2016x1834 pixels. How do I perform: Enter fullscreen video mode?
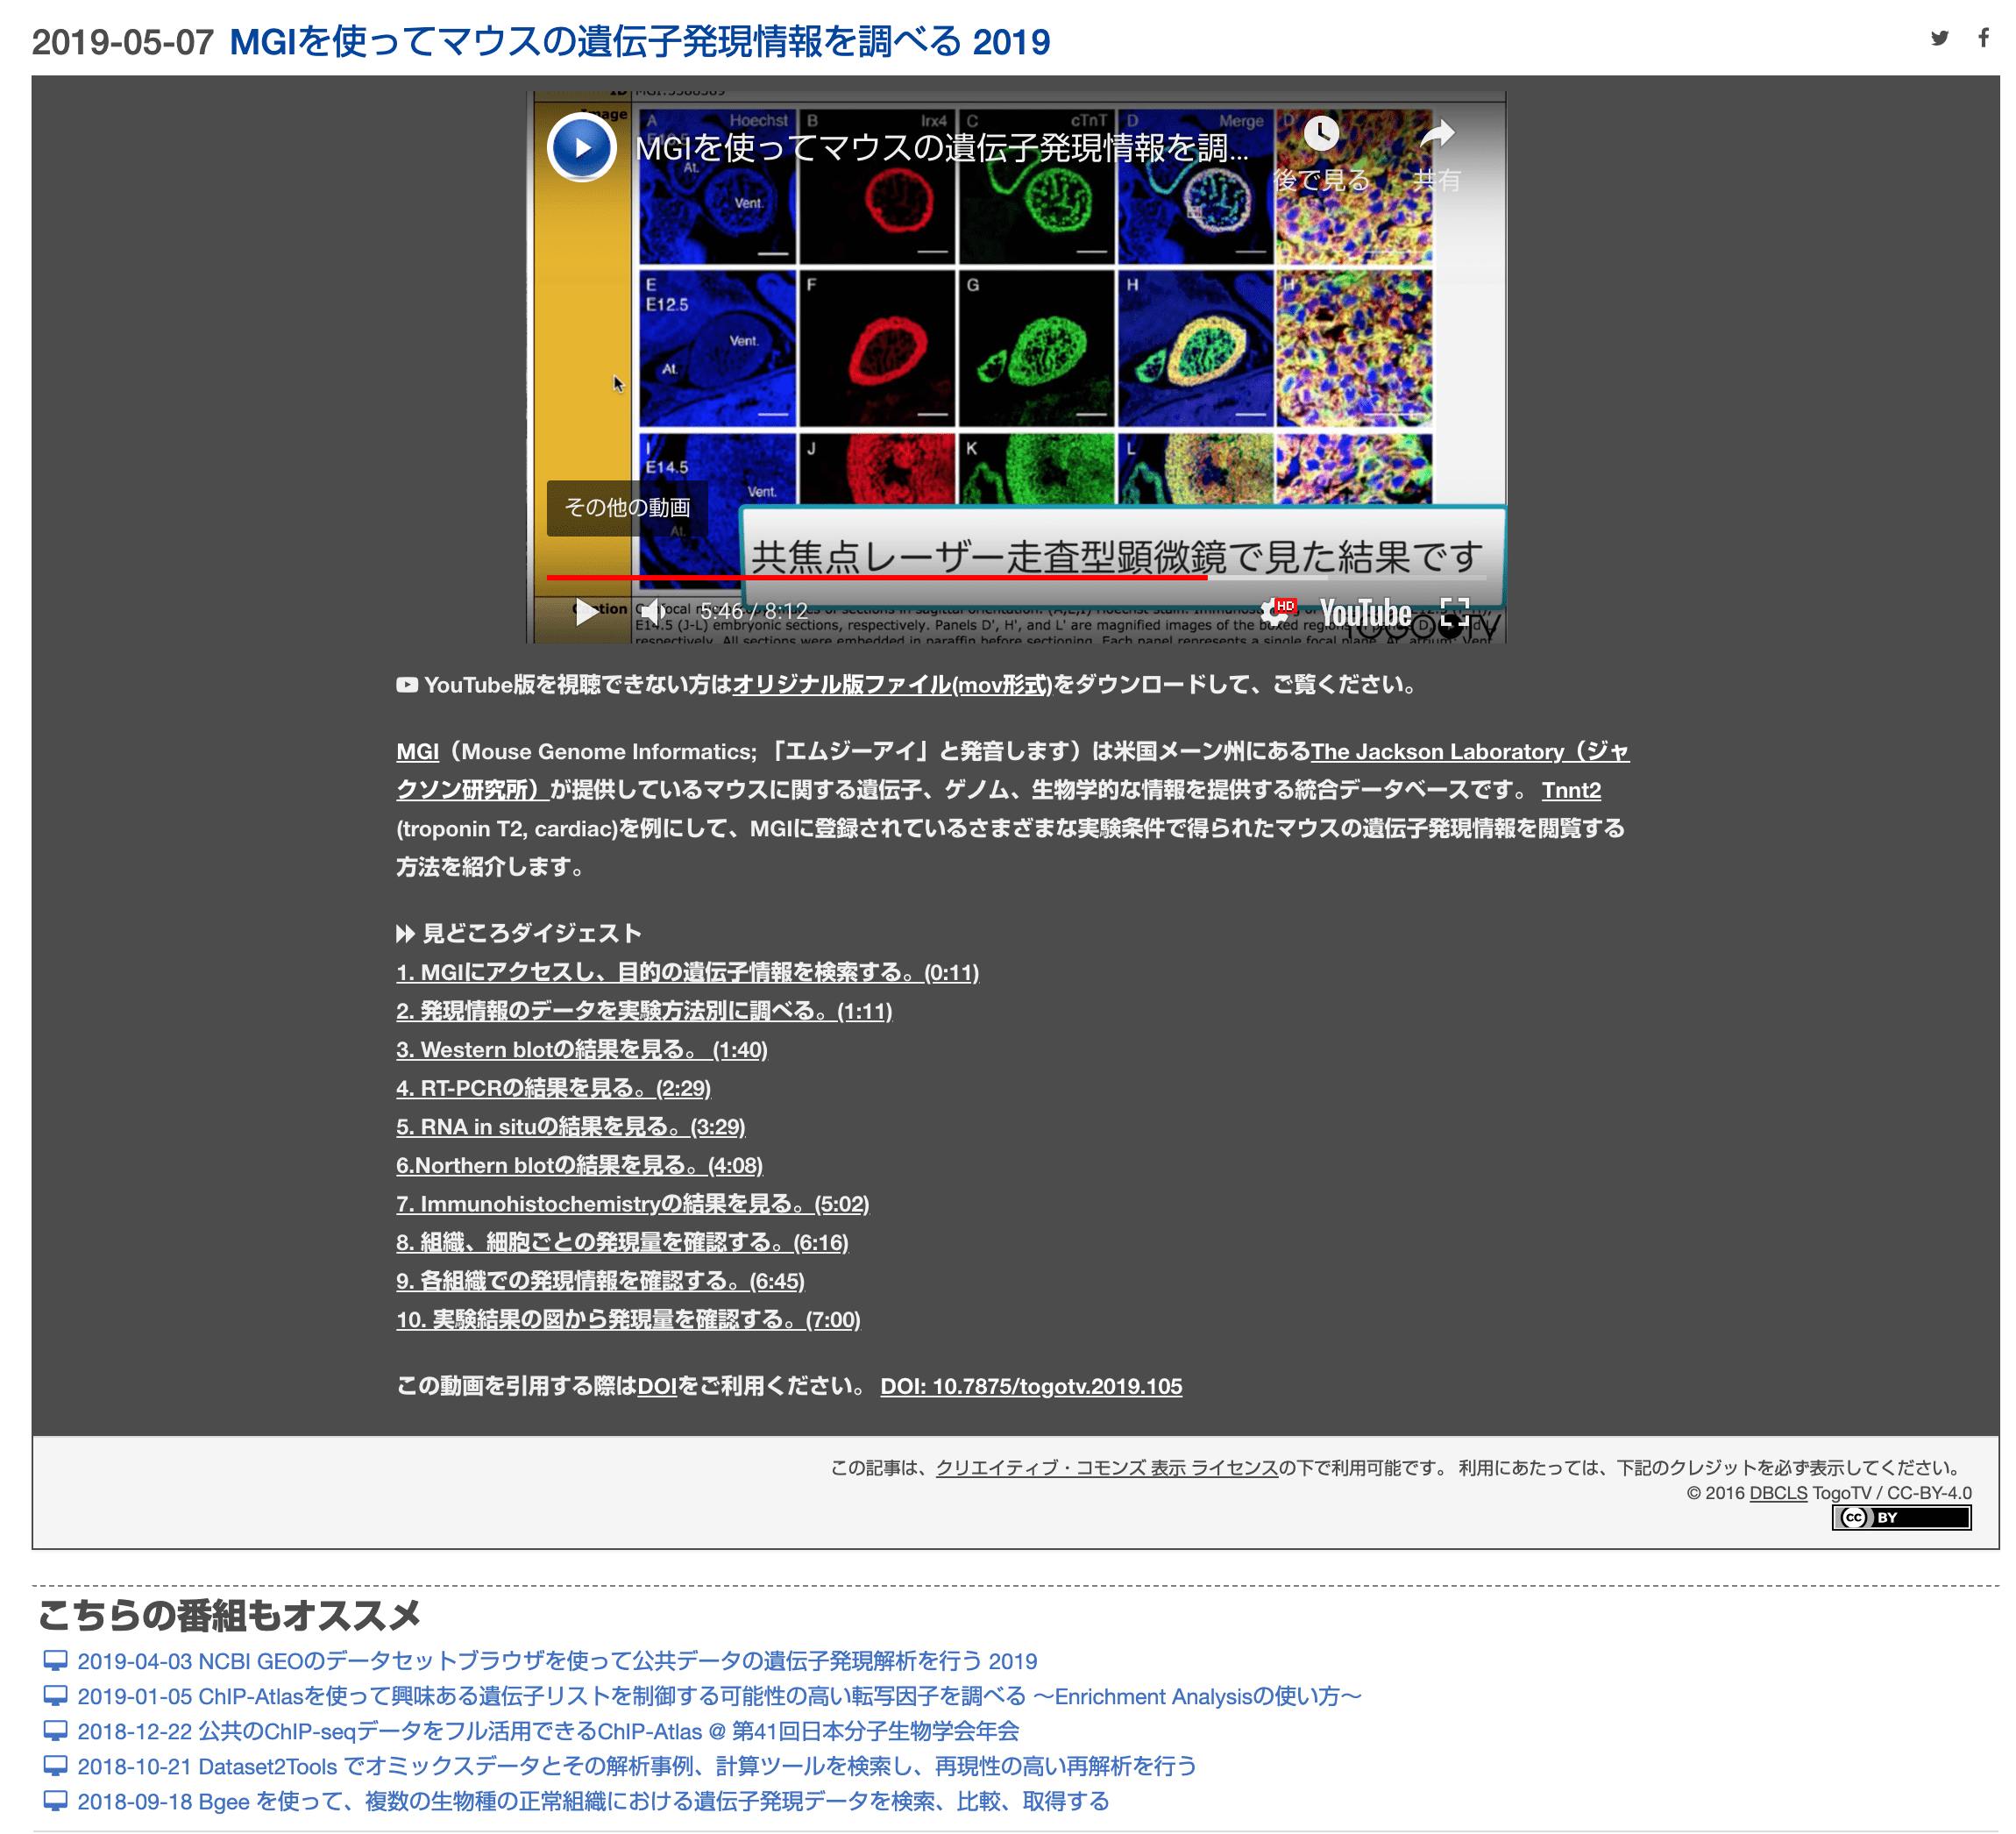coord(1454,611)
